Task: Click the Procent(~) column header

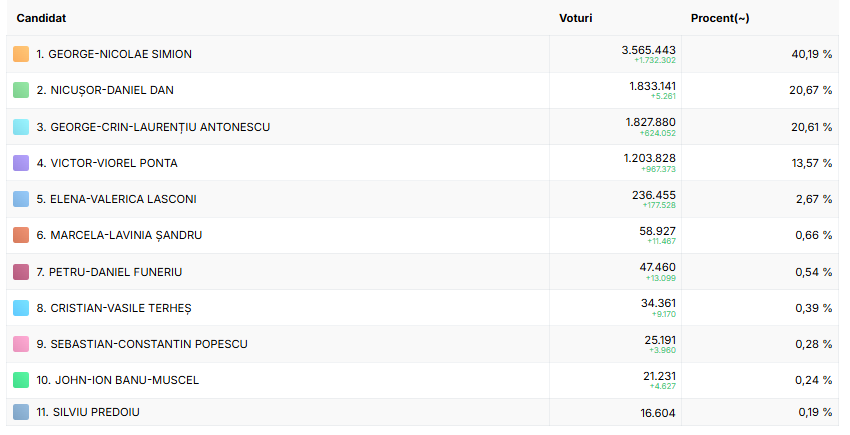Action: (x=720, y=19)
